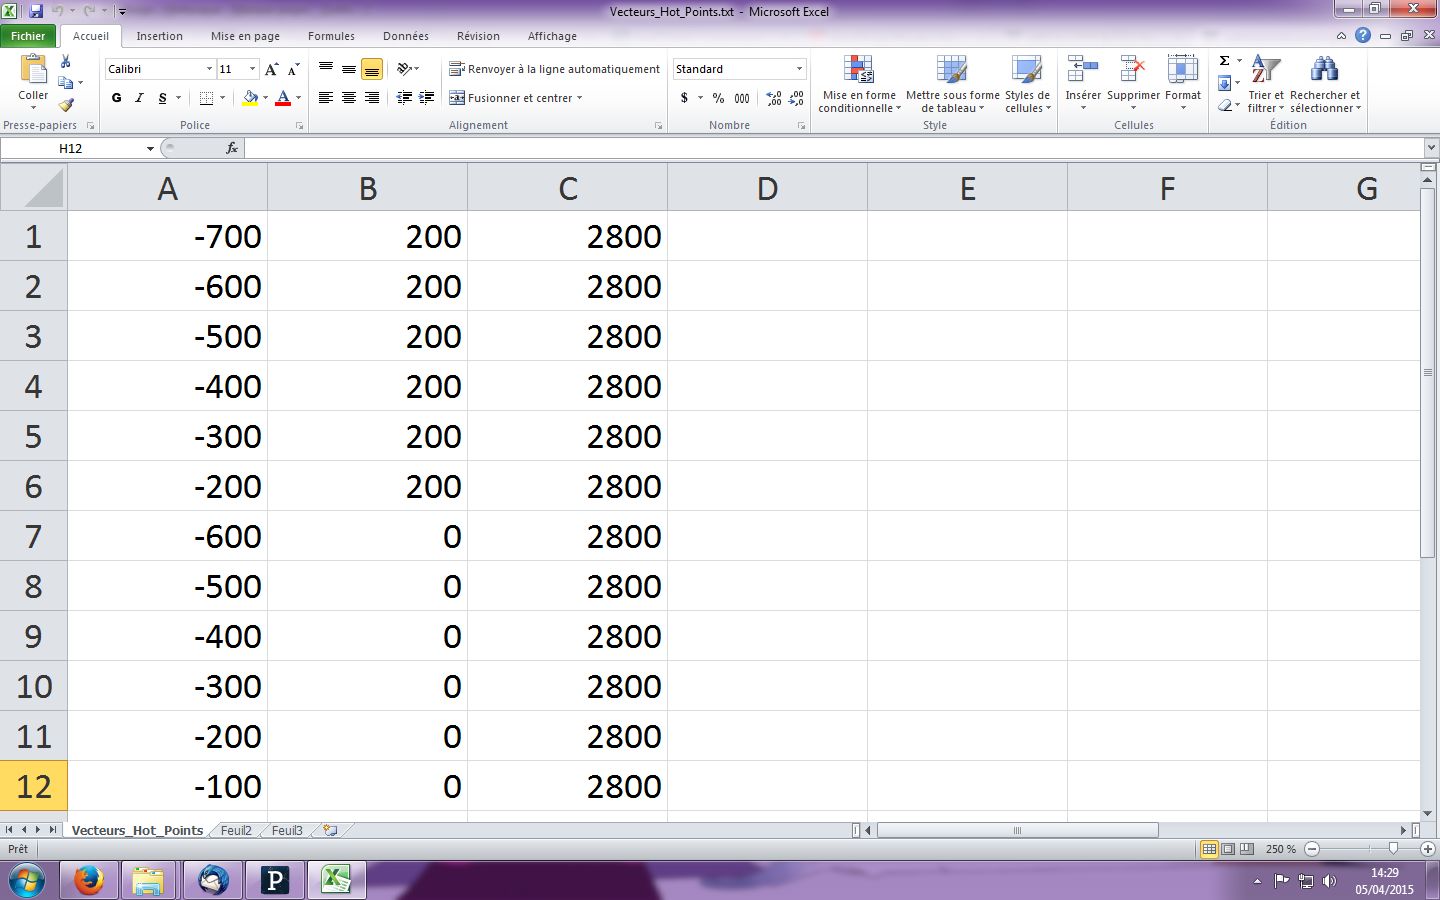The image size is (1440, 900).
Task: Open the Fusionner et centrer dropdown arrow
Action: click(x=580, y=98)
